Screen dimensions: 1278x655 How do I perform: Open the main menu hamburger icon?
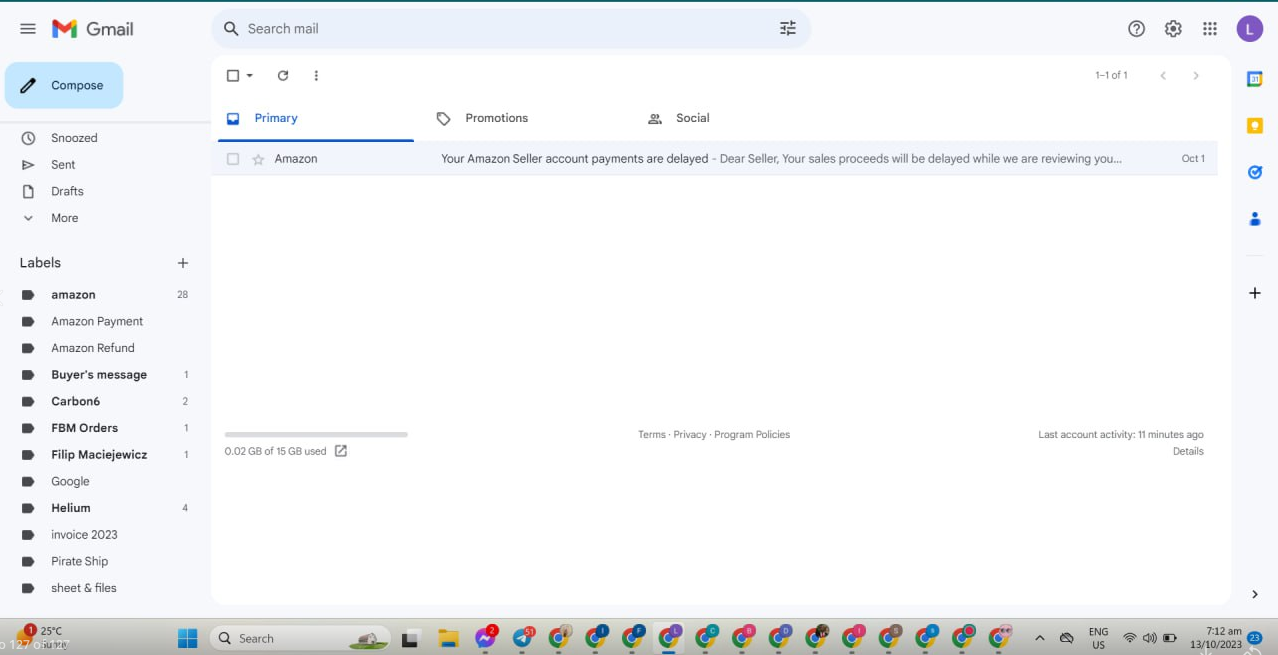[28, 29]
